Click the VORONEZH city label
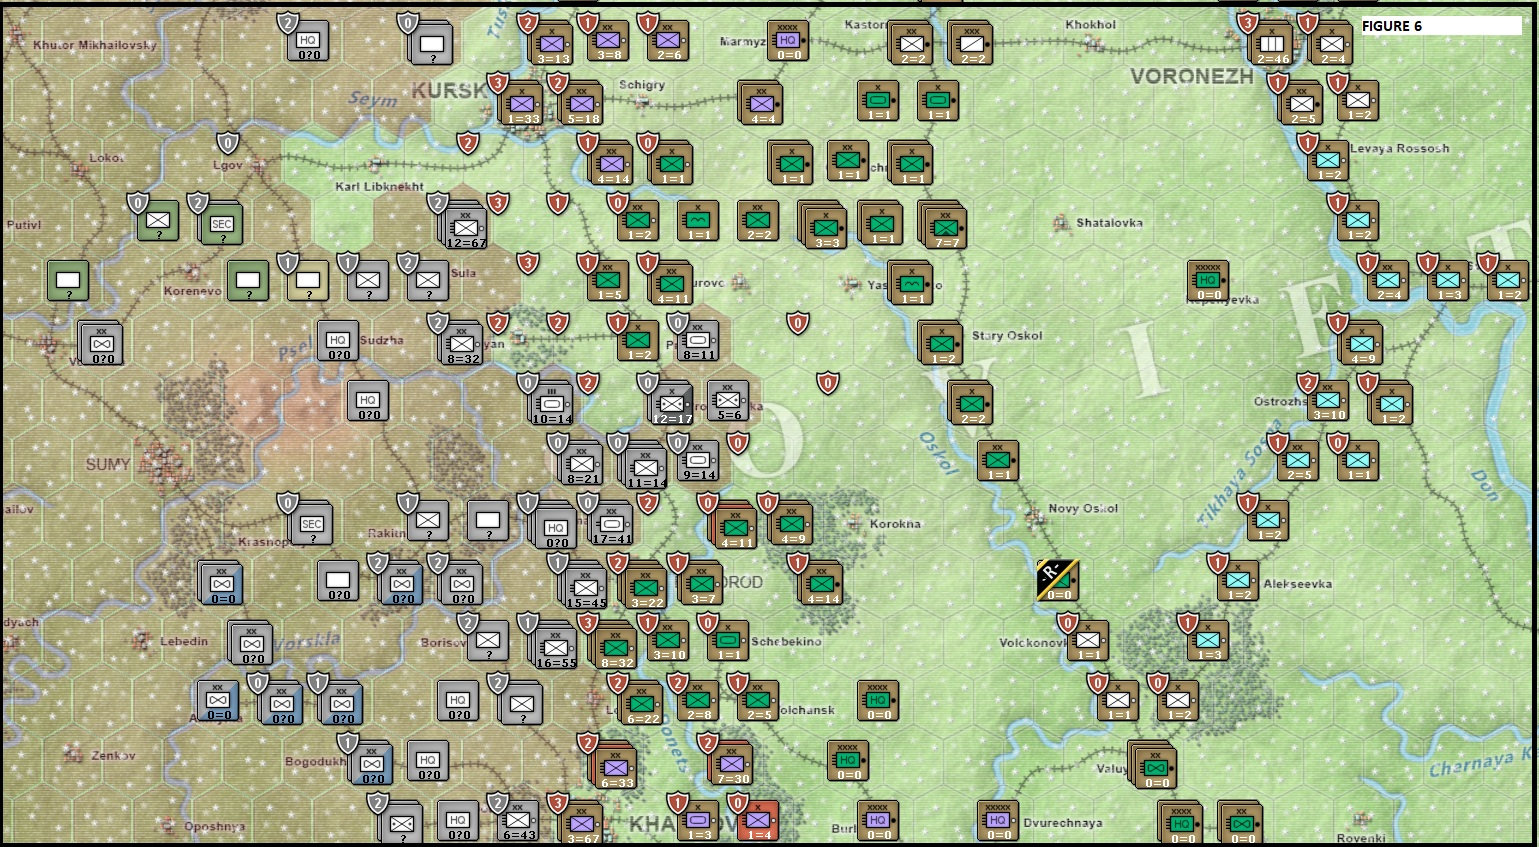Screen dimensions: 1539x847 [x=1191, y=76]
